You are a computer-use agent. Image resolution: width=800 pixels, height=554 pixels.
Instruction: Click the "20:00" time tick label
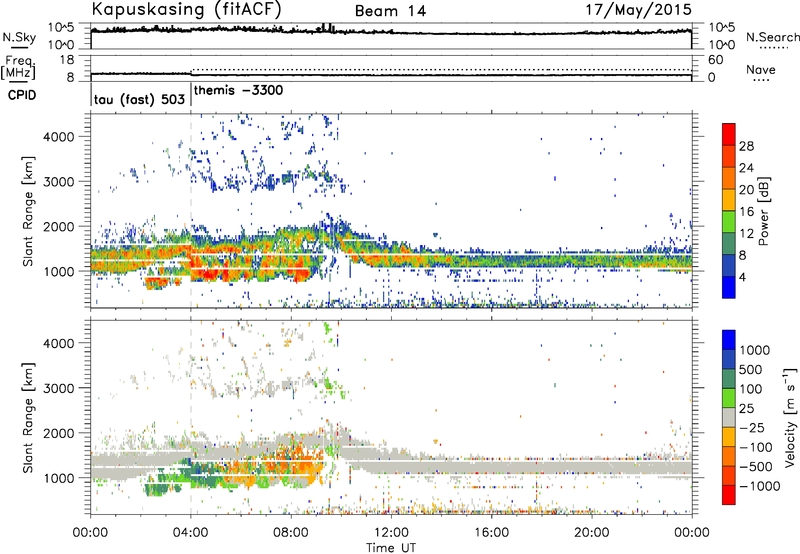click(591, 533)
